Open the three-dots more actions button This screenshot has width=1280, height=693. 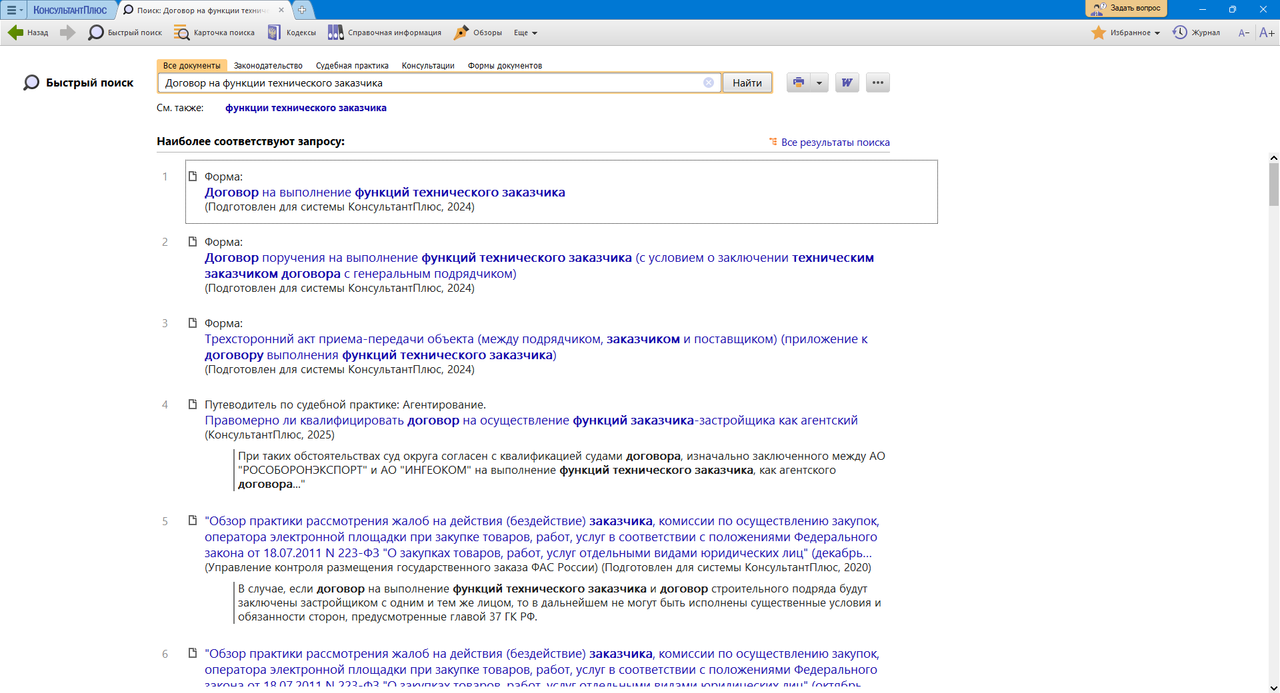pos(878,83)
